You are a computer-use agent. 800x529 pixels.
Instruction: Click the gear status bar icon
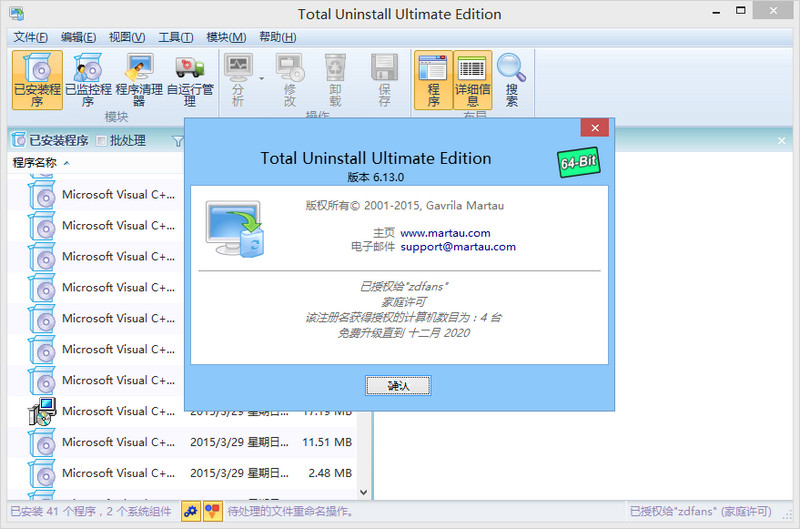(190, 511)
